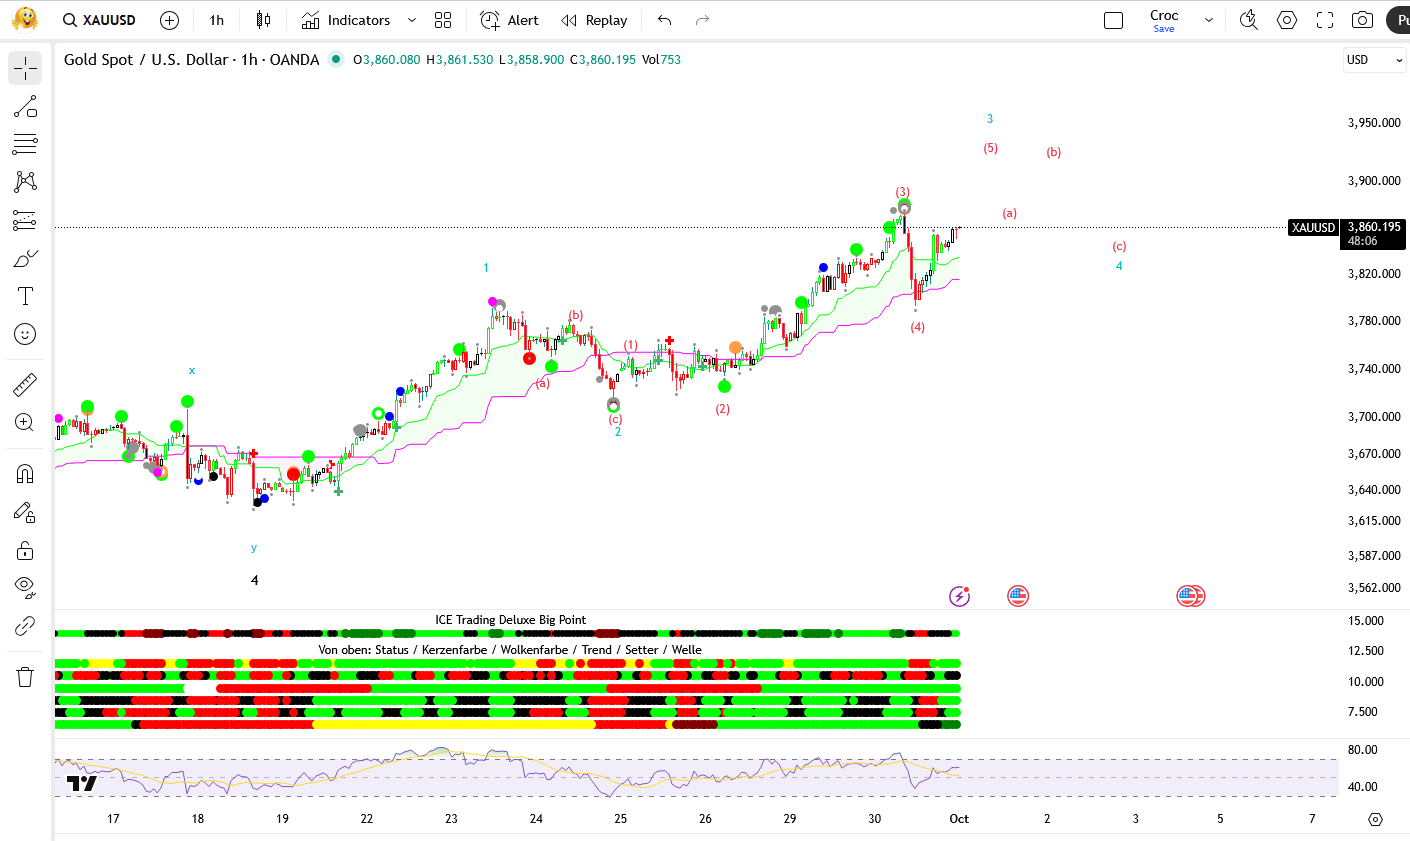
Task: Click the trash remove objects icon
Action: [x=25, y=677]
